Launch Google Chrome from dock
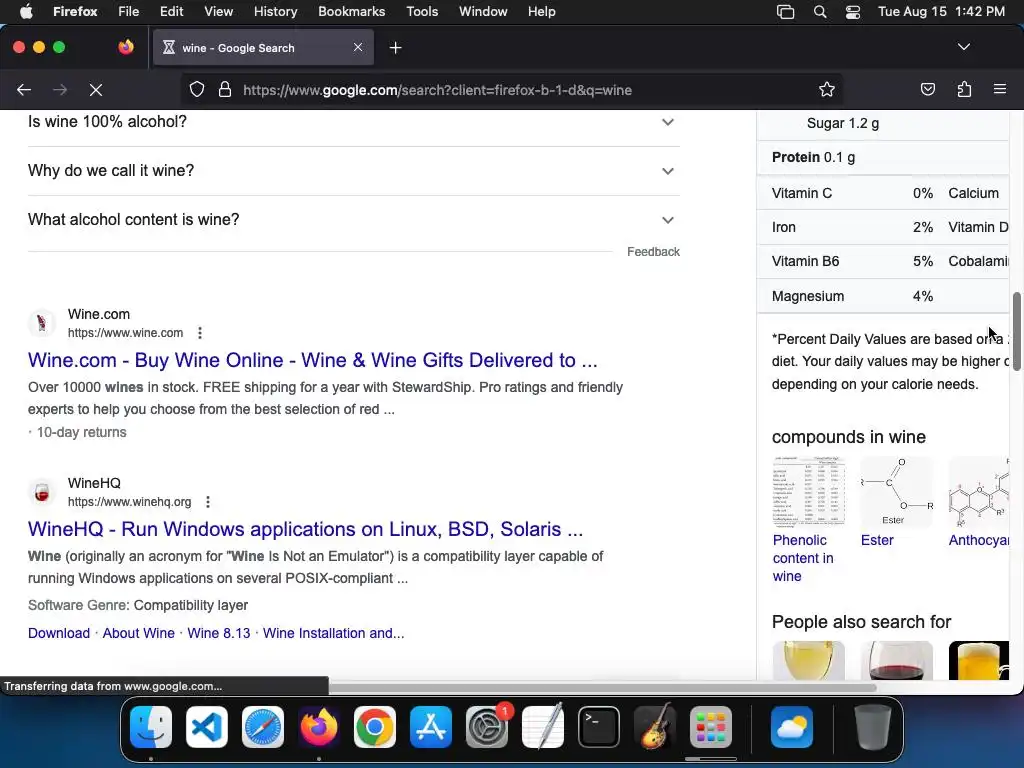The height and width of the screenshot is (768, 1024). 375,727
